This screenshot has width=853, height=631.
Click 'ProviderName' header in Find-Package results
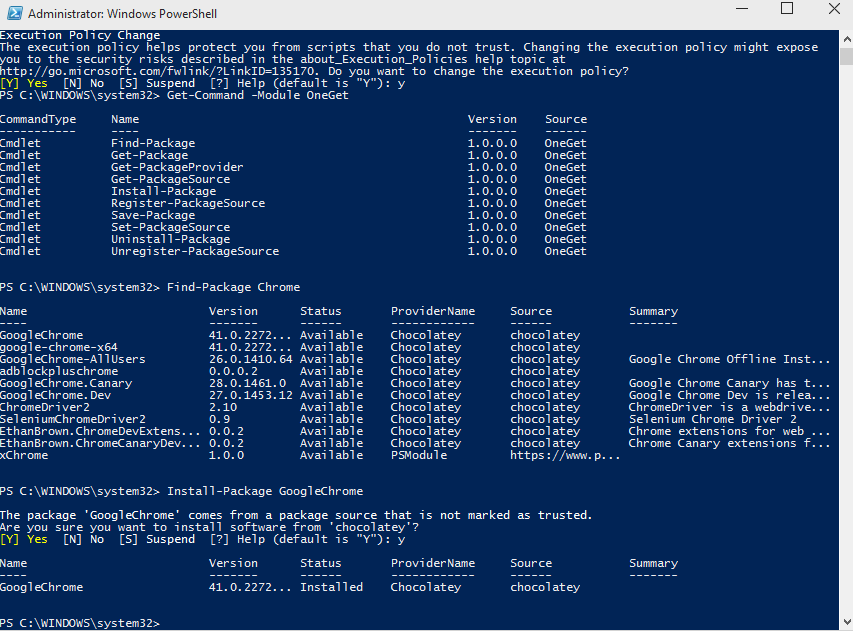click(x=432, y=311)
